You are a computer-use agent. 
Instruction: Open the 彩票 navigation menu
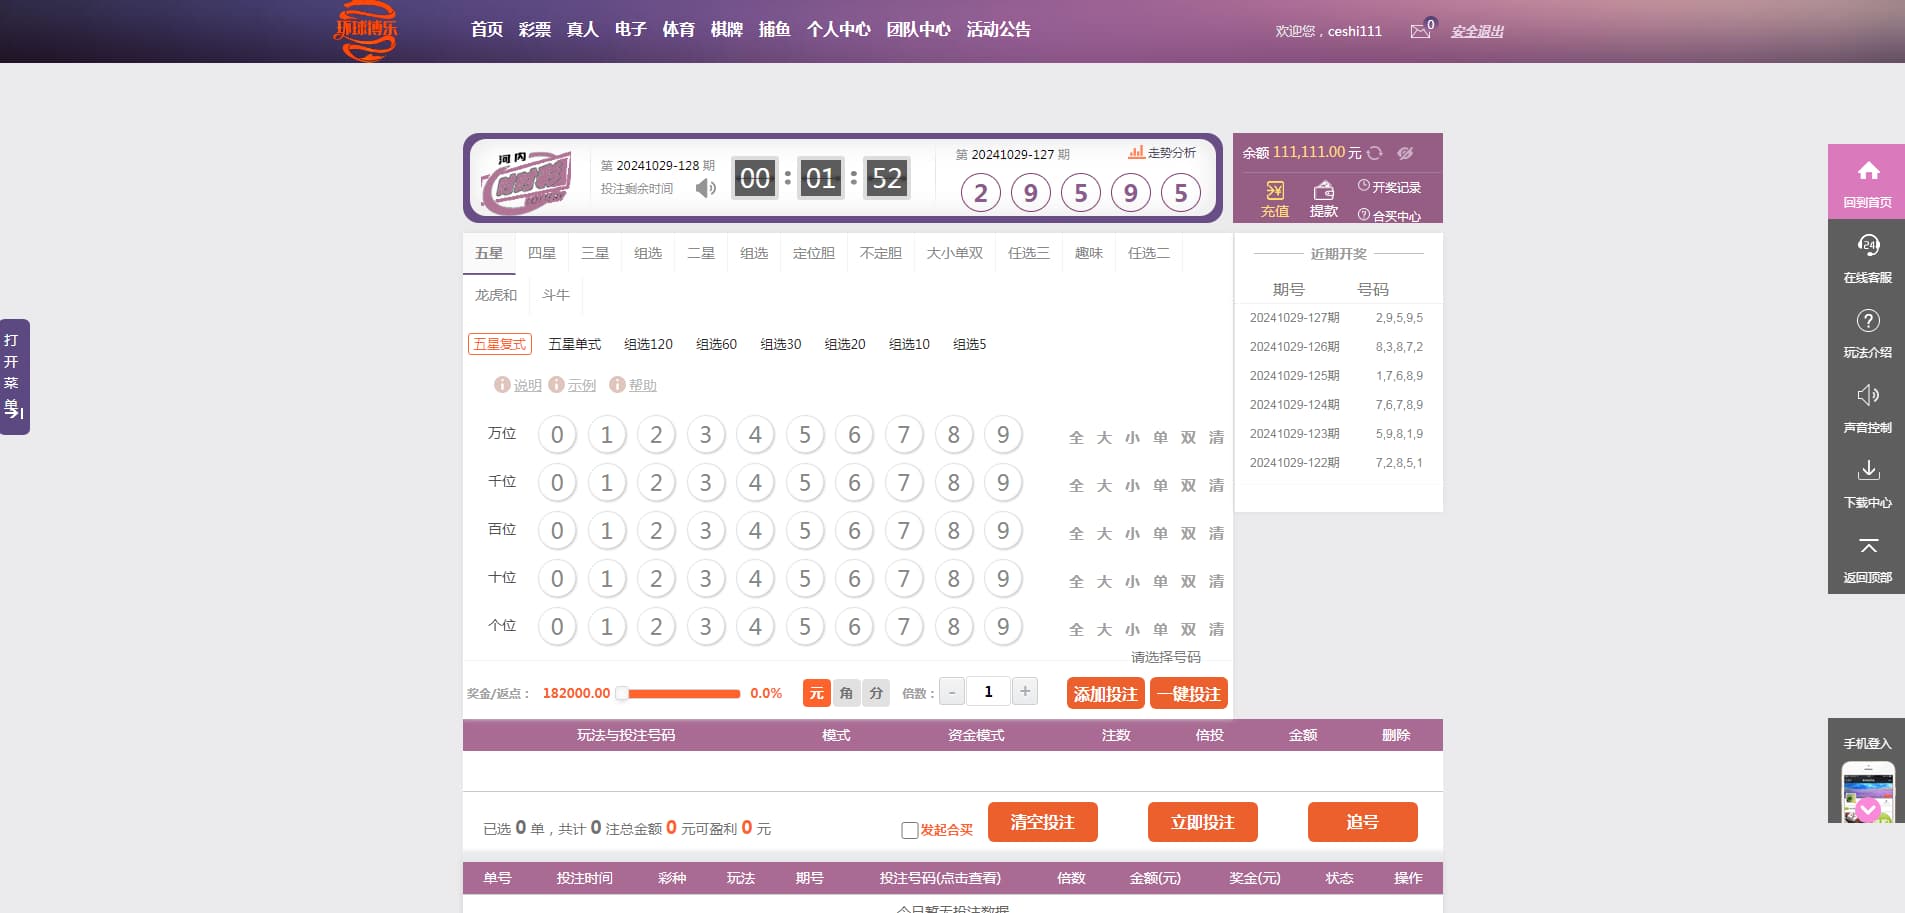pos(534,30)
